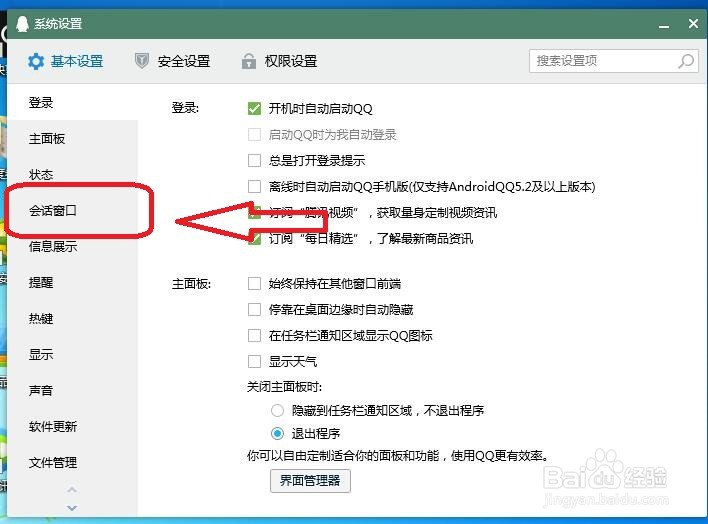Select 登录 in the sidebar
The width and height of the screenshot is (708, 524).
[72, 103]
